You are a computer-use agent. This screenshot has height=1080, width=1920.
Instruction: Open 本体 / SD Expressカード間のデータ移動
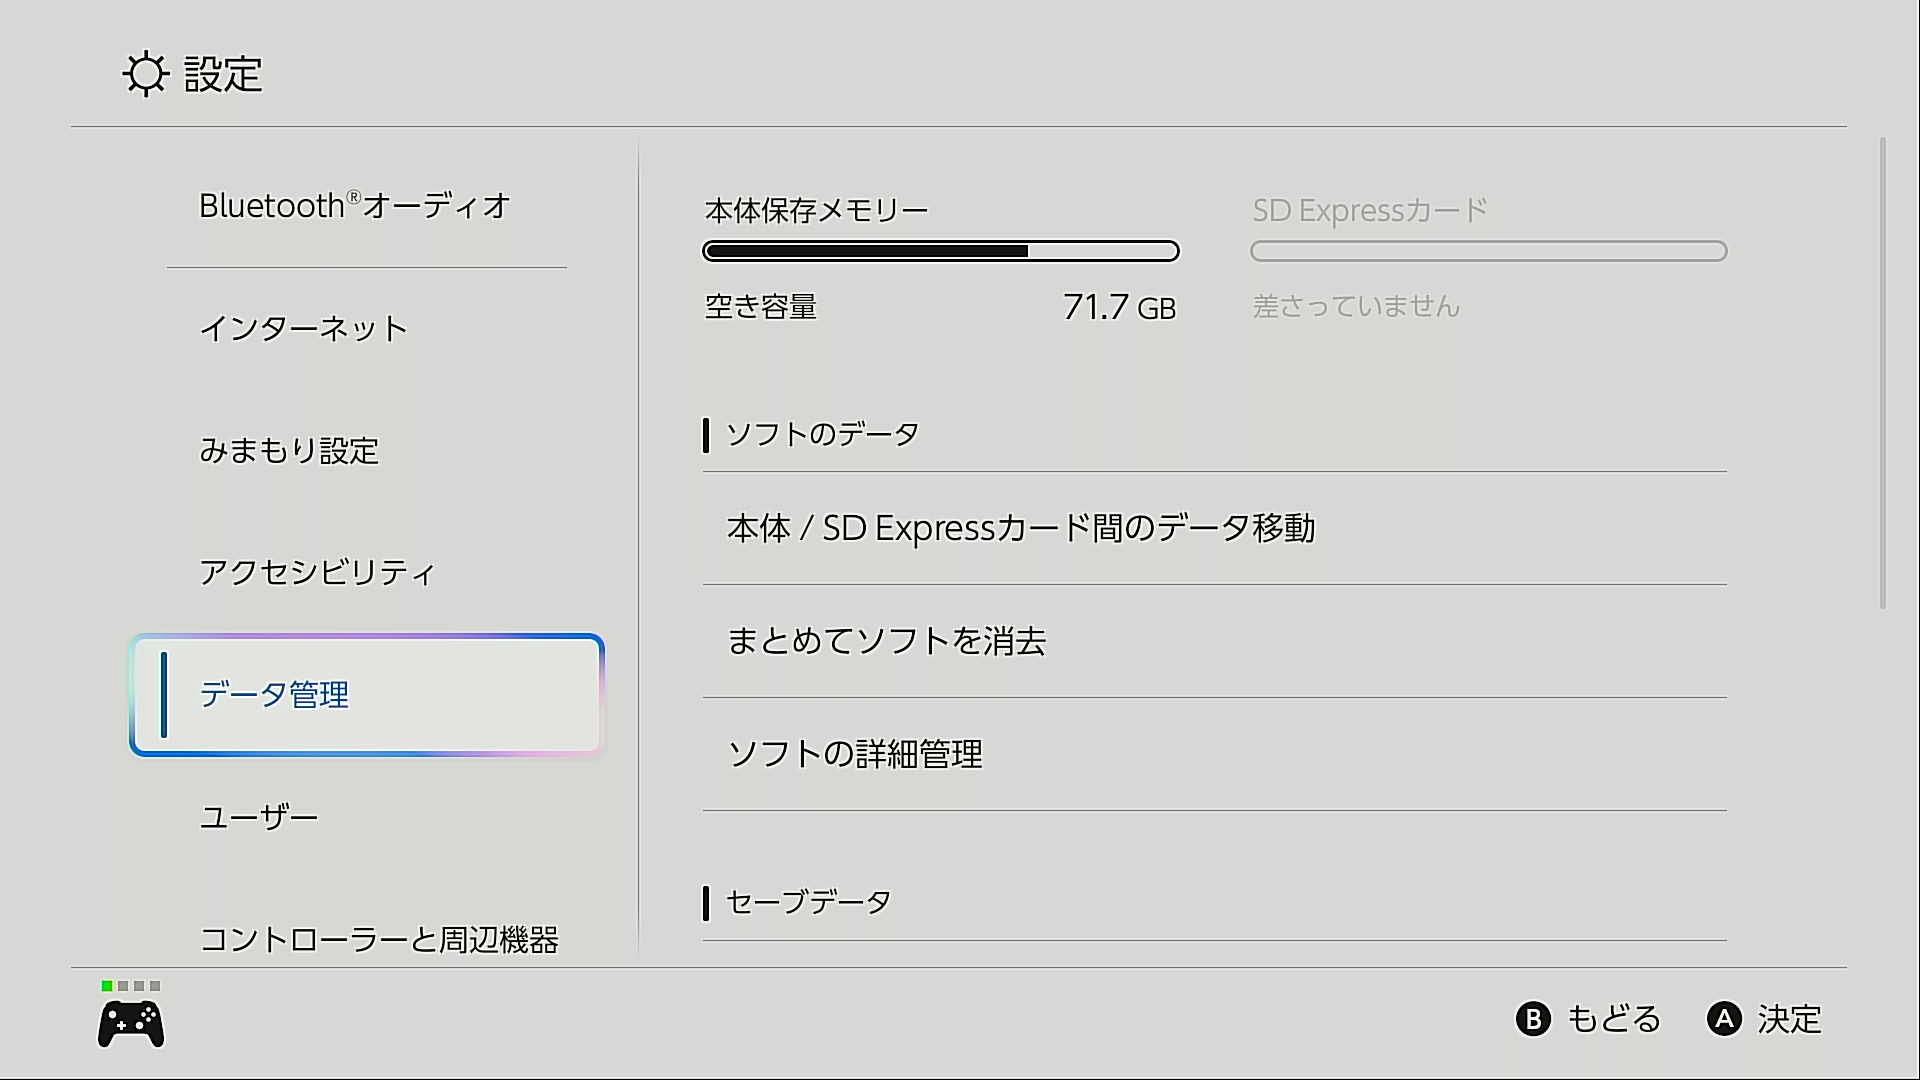pyautogui.click(x=1020, y=528)
